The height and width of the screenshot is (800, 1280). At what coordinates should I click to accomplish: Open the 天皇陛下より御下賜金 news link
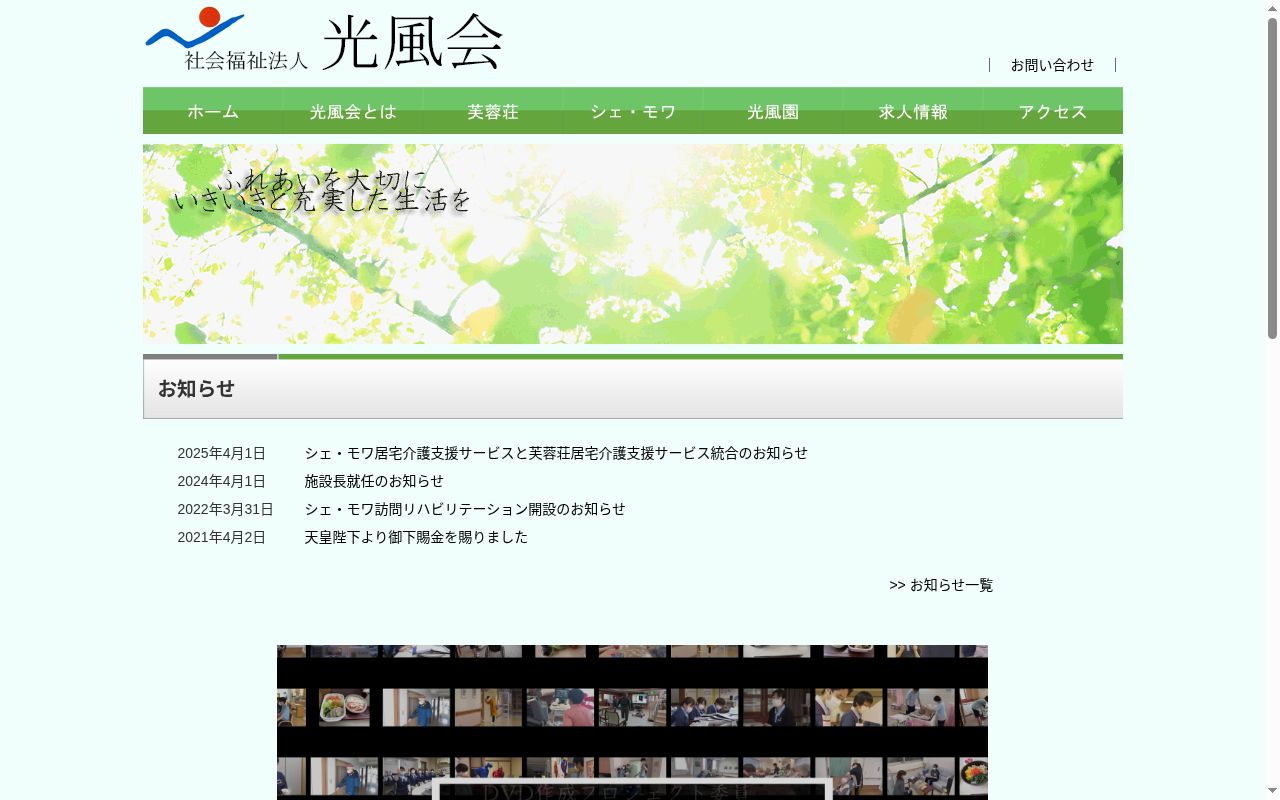click(416, 537)
